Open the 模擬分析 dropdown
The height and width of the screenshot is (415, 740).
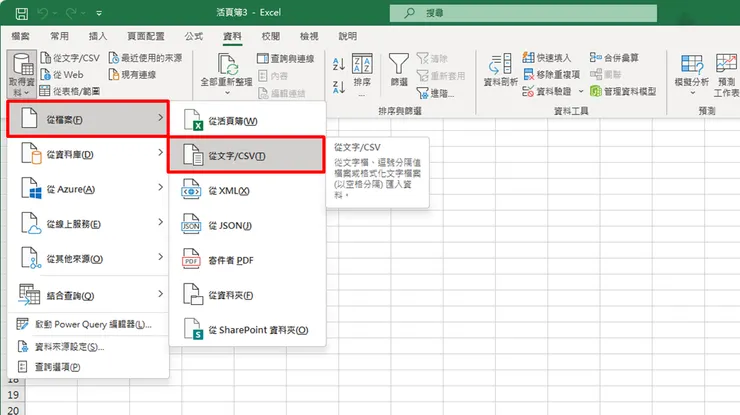pos(692,74)
